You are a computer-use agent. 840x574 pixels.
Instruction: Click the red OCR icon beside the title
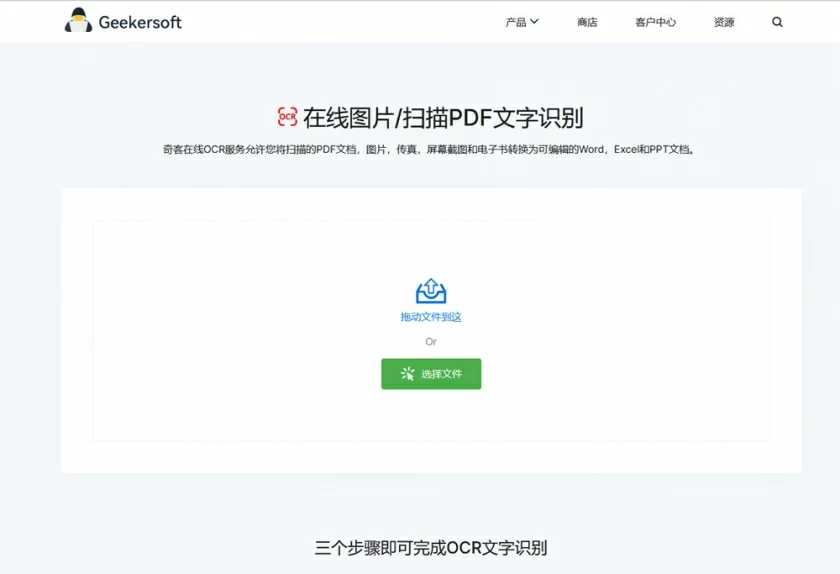coord(288,117)
